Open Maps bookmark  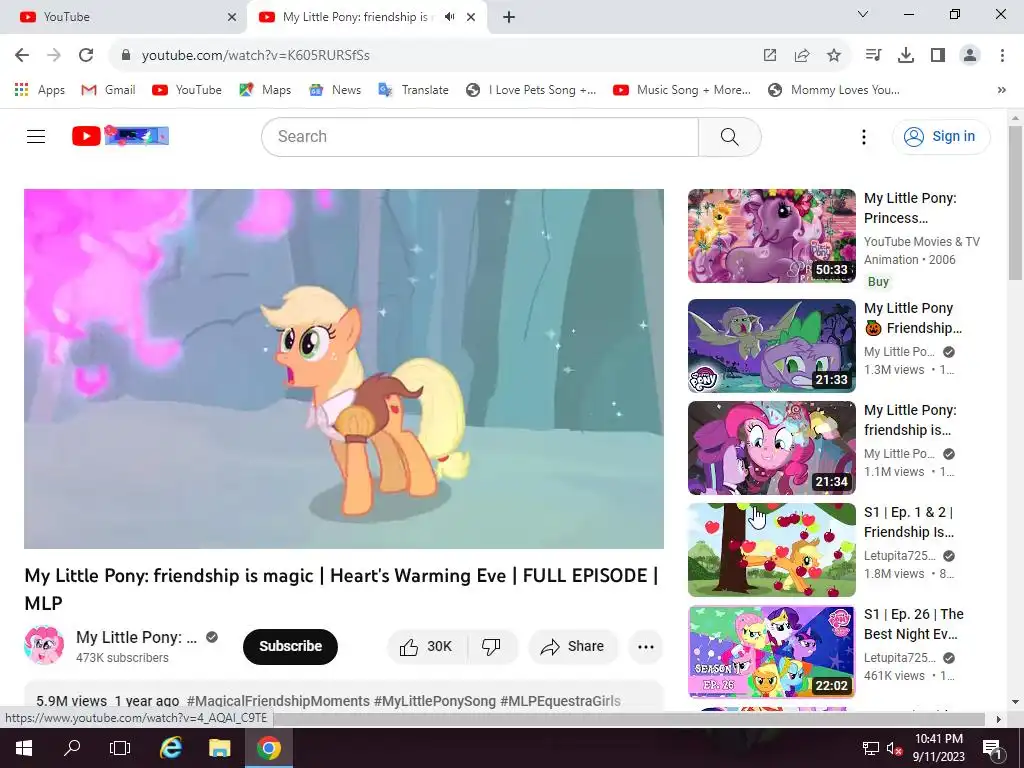click(265, 90)
